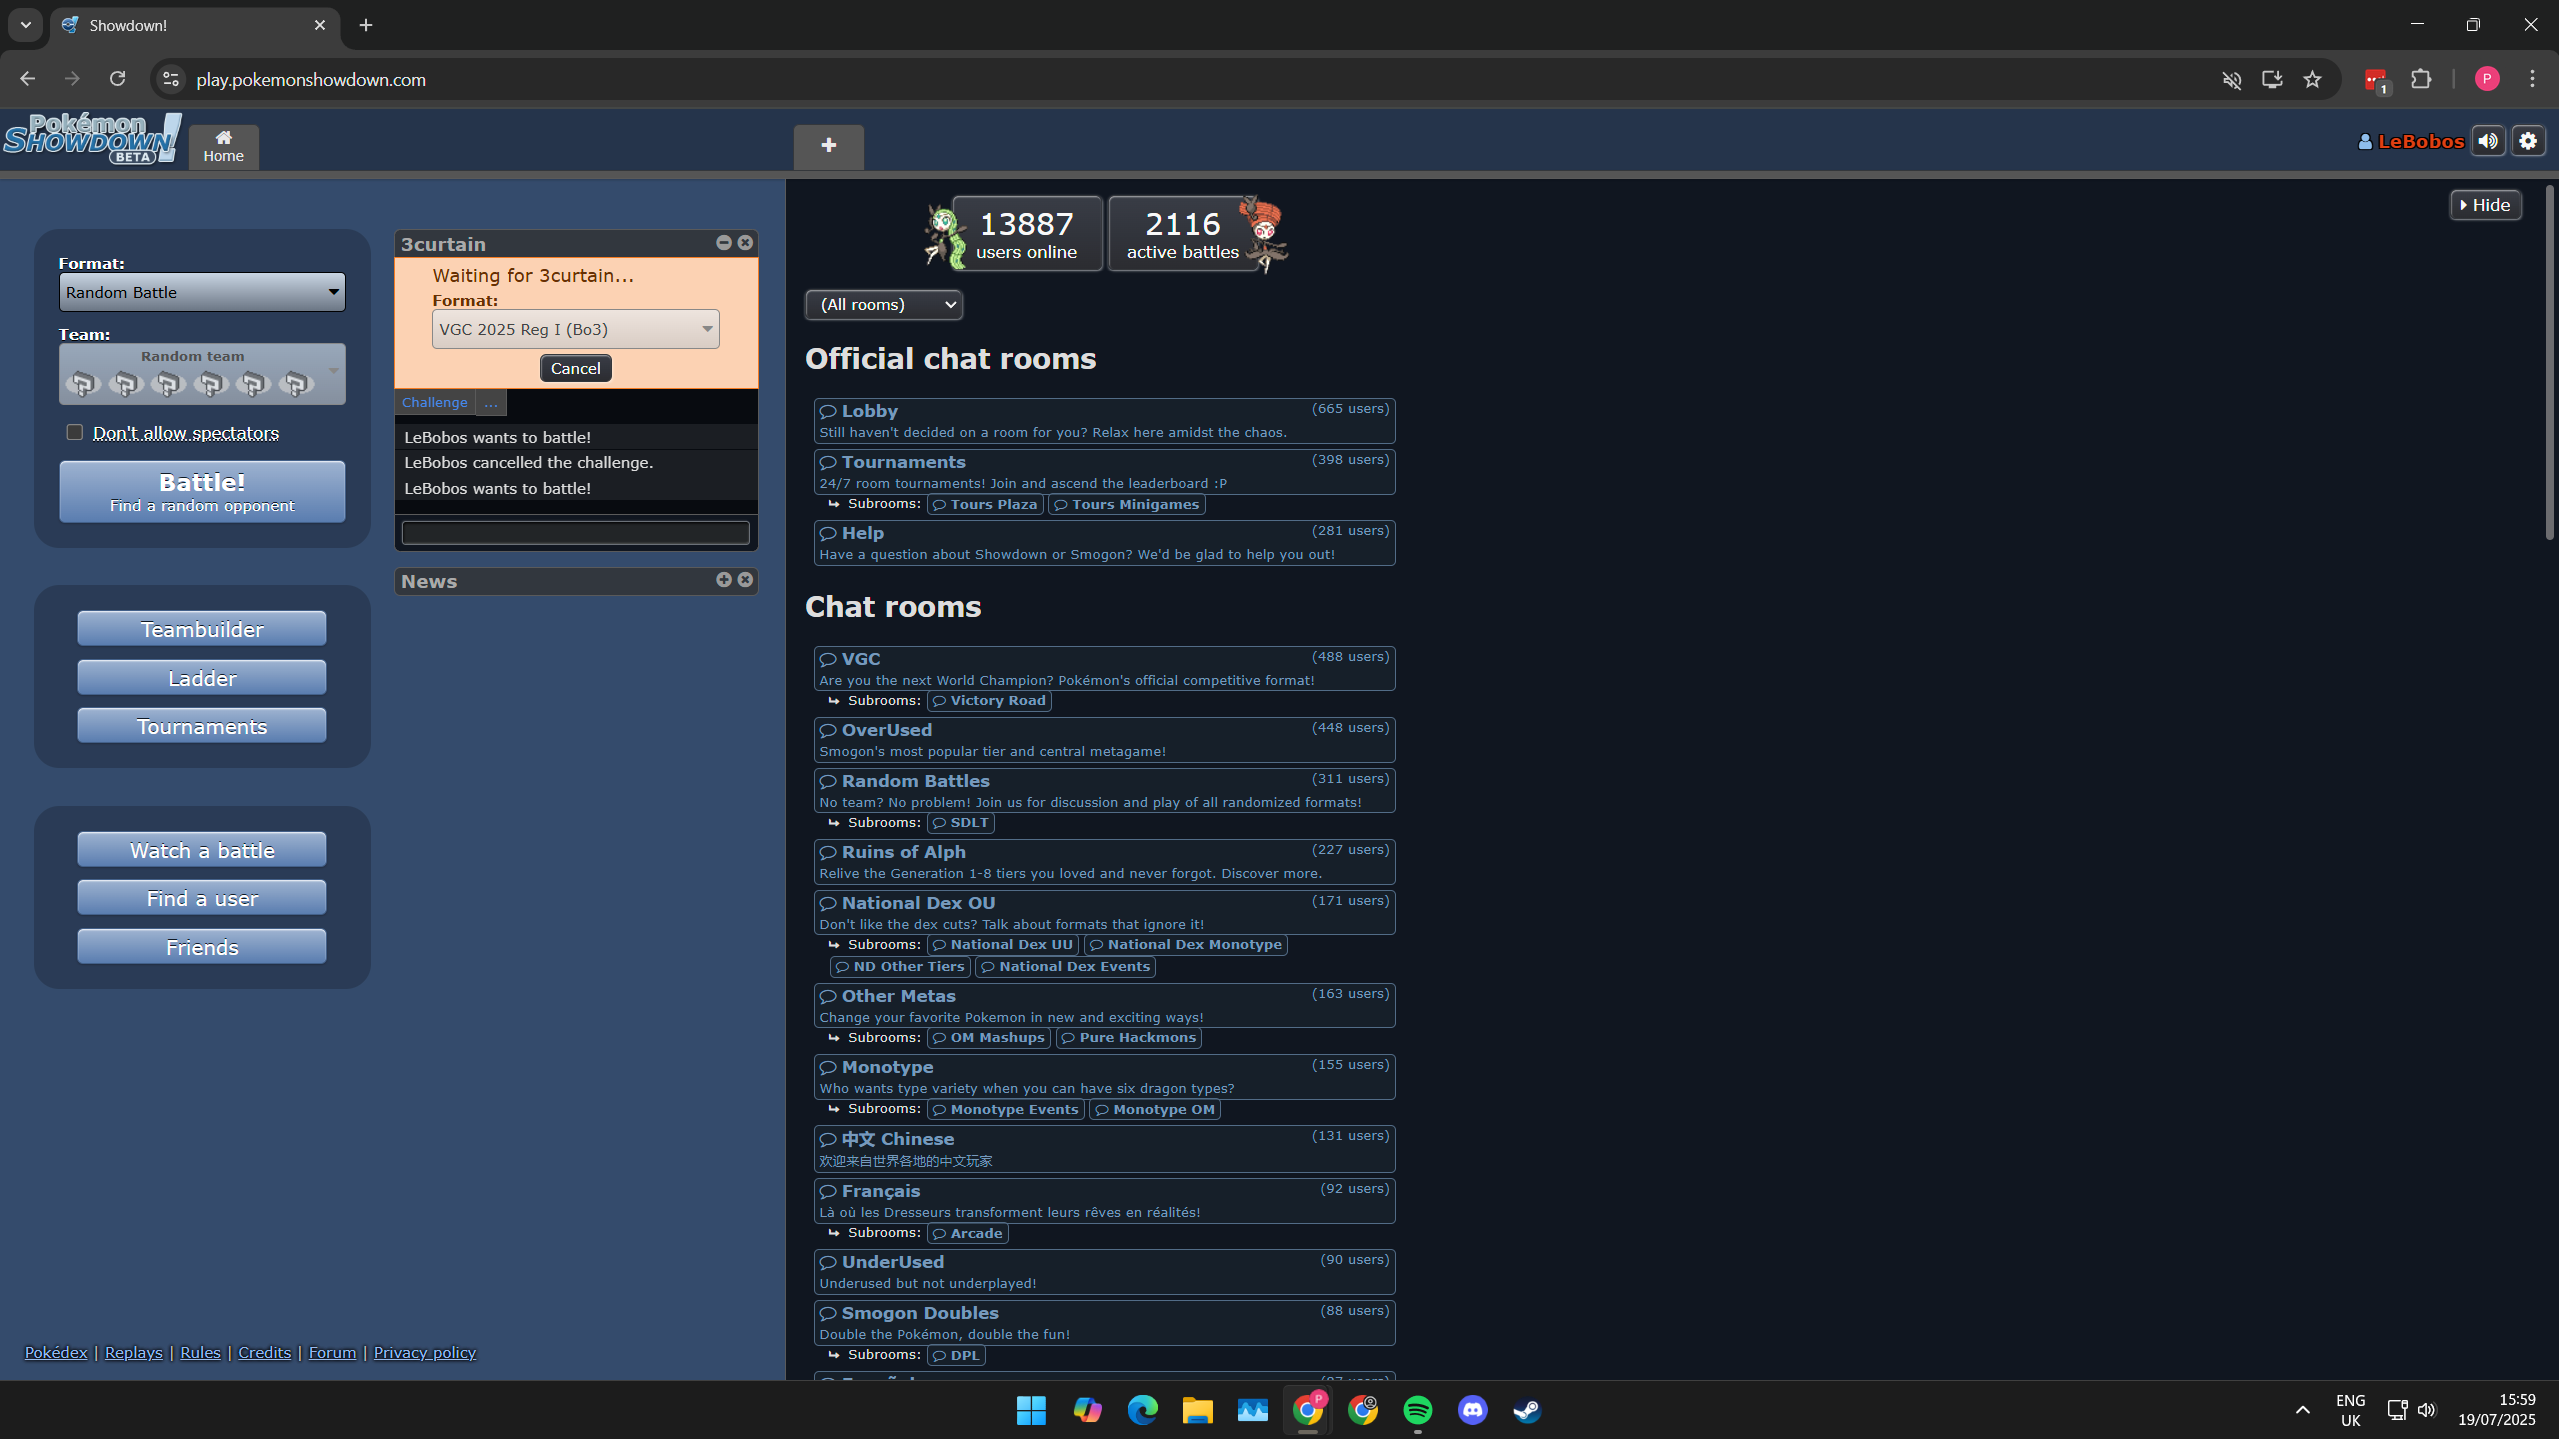Viewport: 2559px width, 1439px height.
Task: Open the Ladder
Action: [202, 678]
